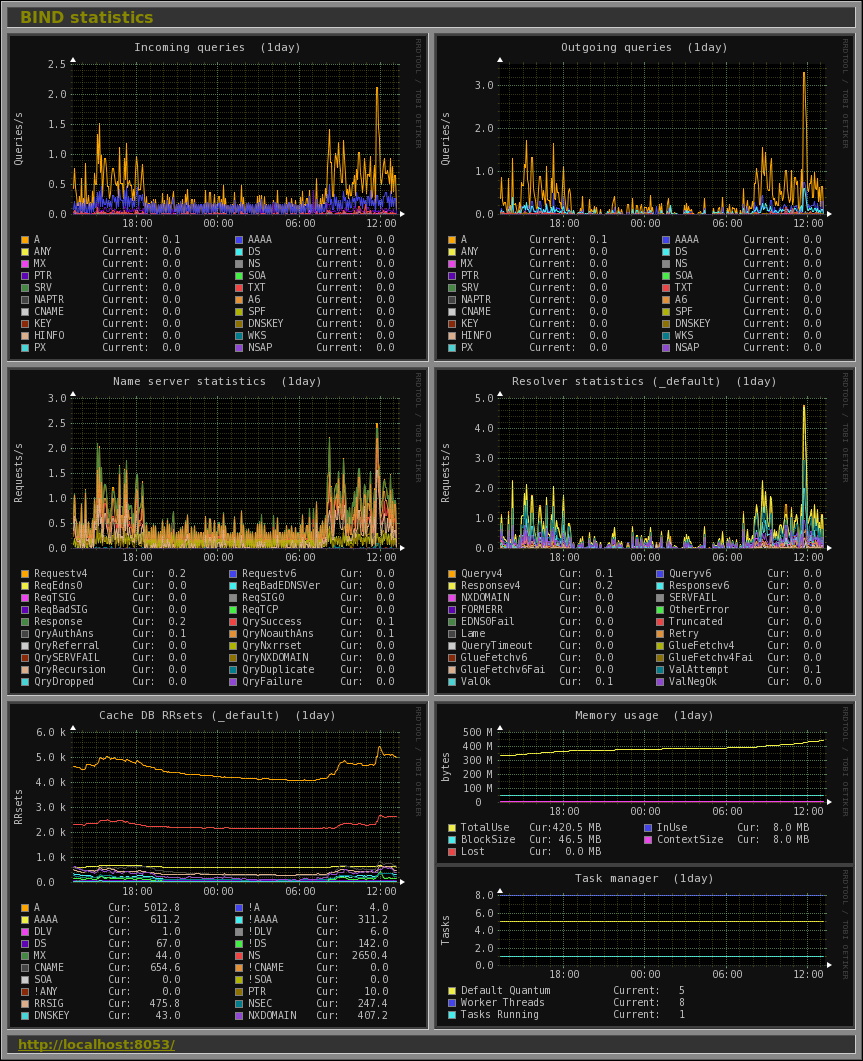Select the Name server statistics graph
This screenshot has height=1061, width=863.
[x=217, y=531]
